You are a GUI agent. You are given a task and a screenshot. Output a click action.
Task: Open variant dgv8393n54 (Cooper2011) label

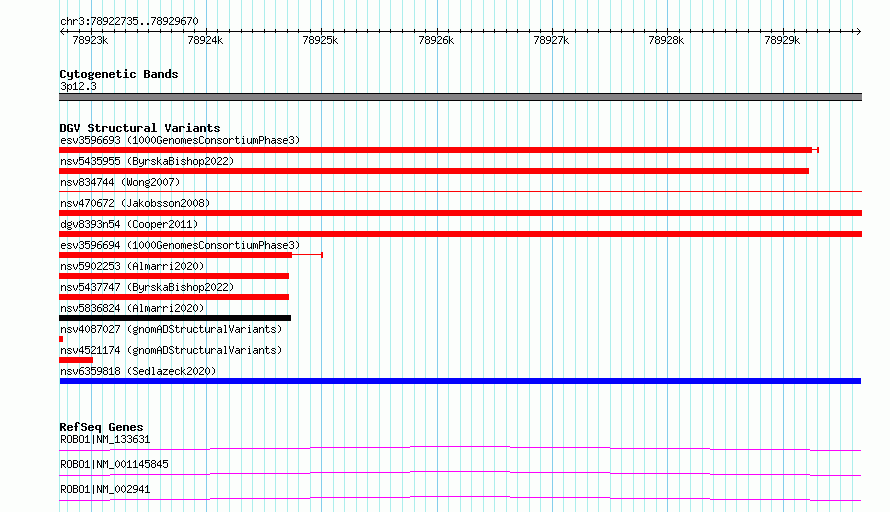pyautogui.click(x=129, y=224)
